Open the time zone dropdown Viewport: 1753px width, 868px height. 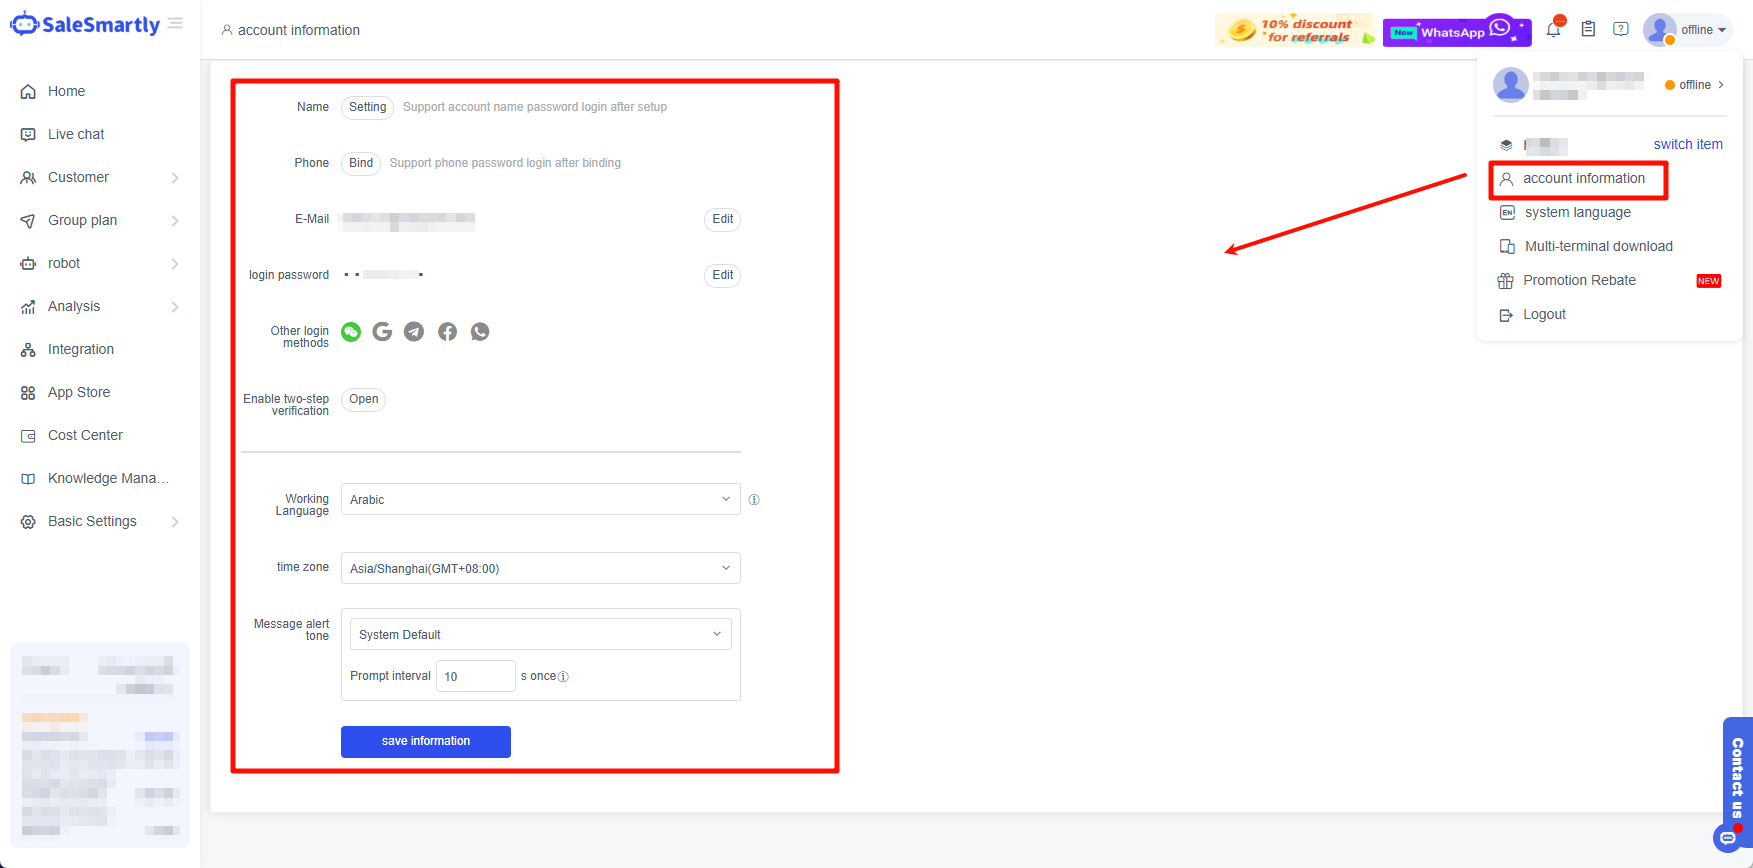click(x=540, y=568)
